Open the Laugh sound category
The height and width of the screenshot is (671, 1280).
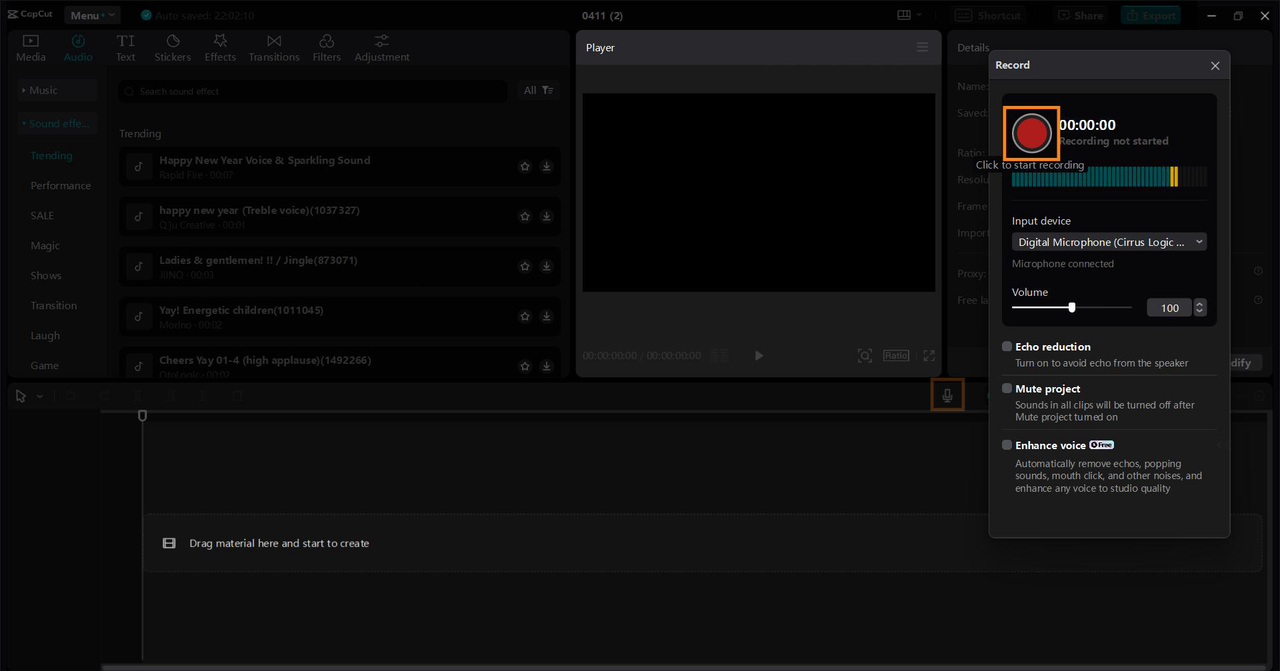[x=45, y=336]
